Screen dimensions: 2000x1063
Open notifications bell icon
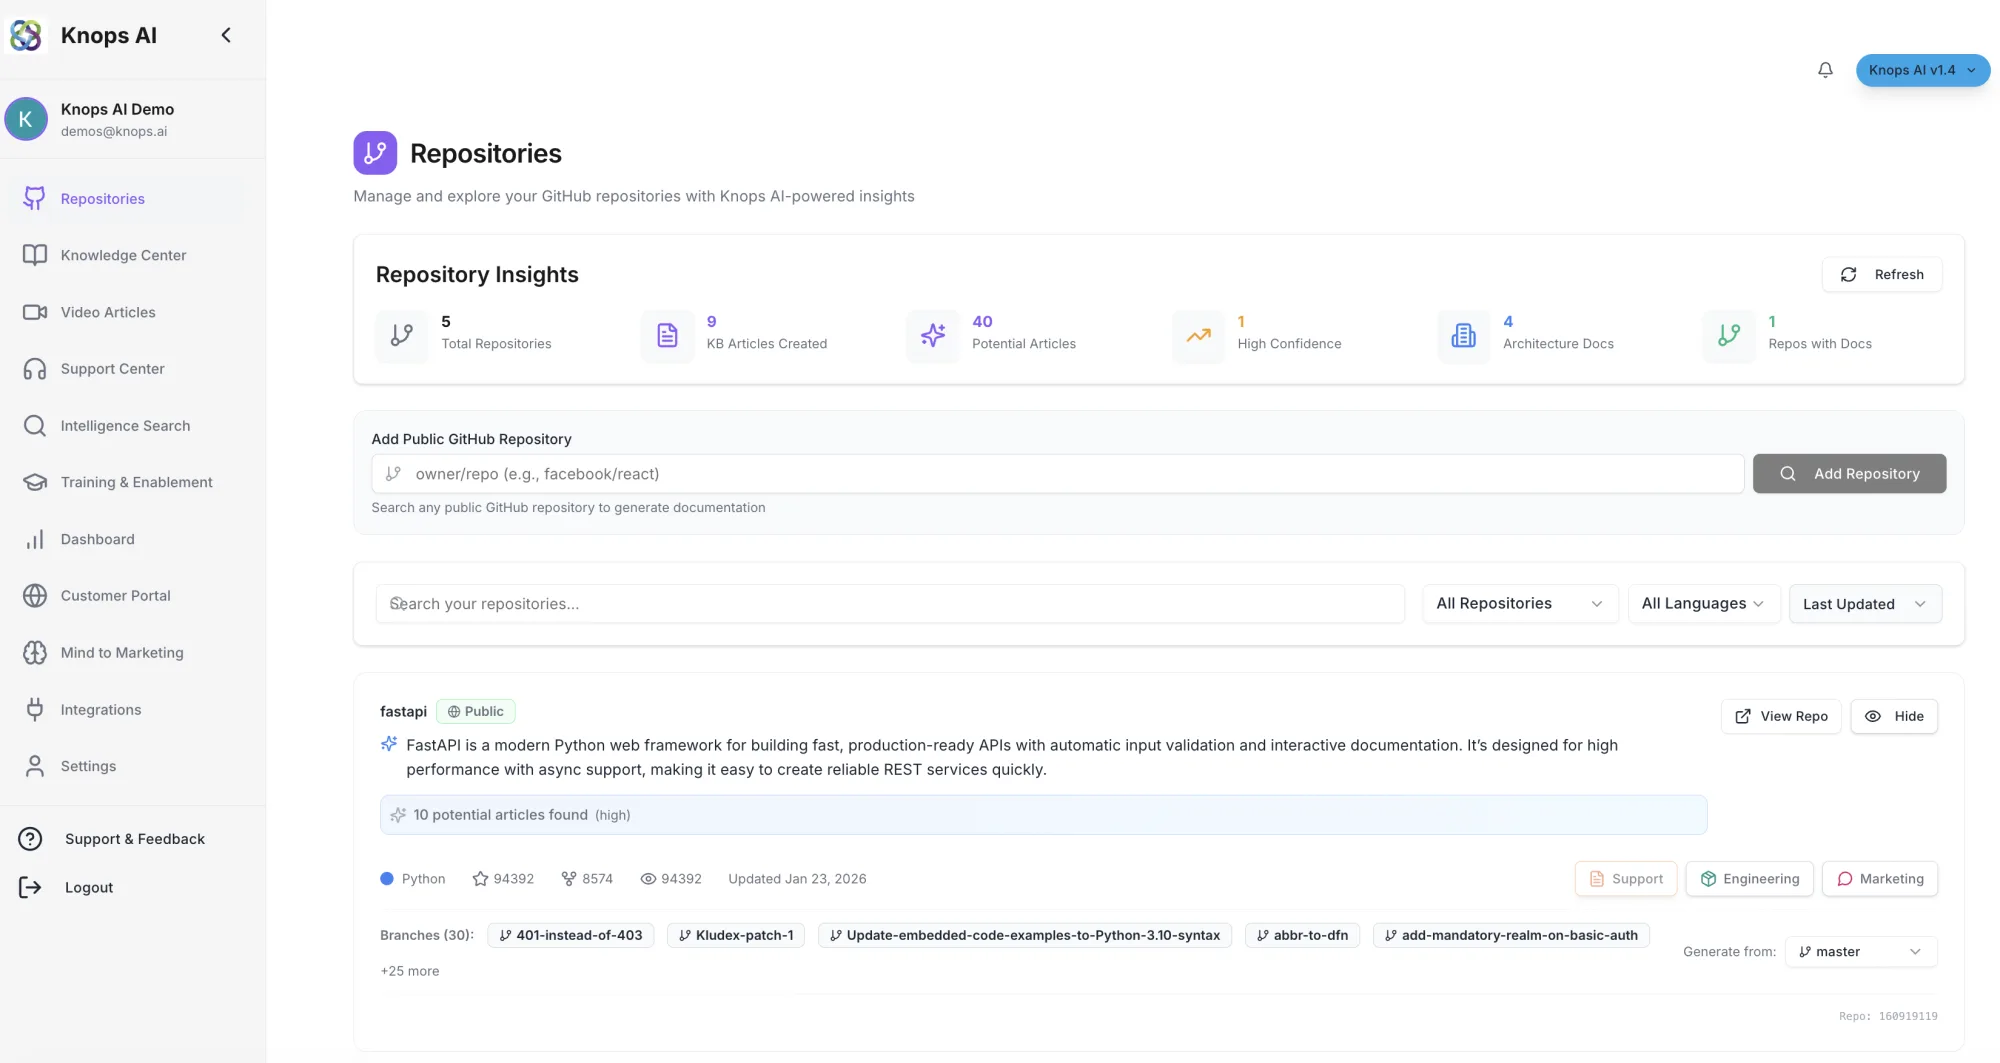coord(1825,70)
